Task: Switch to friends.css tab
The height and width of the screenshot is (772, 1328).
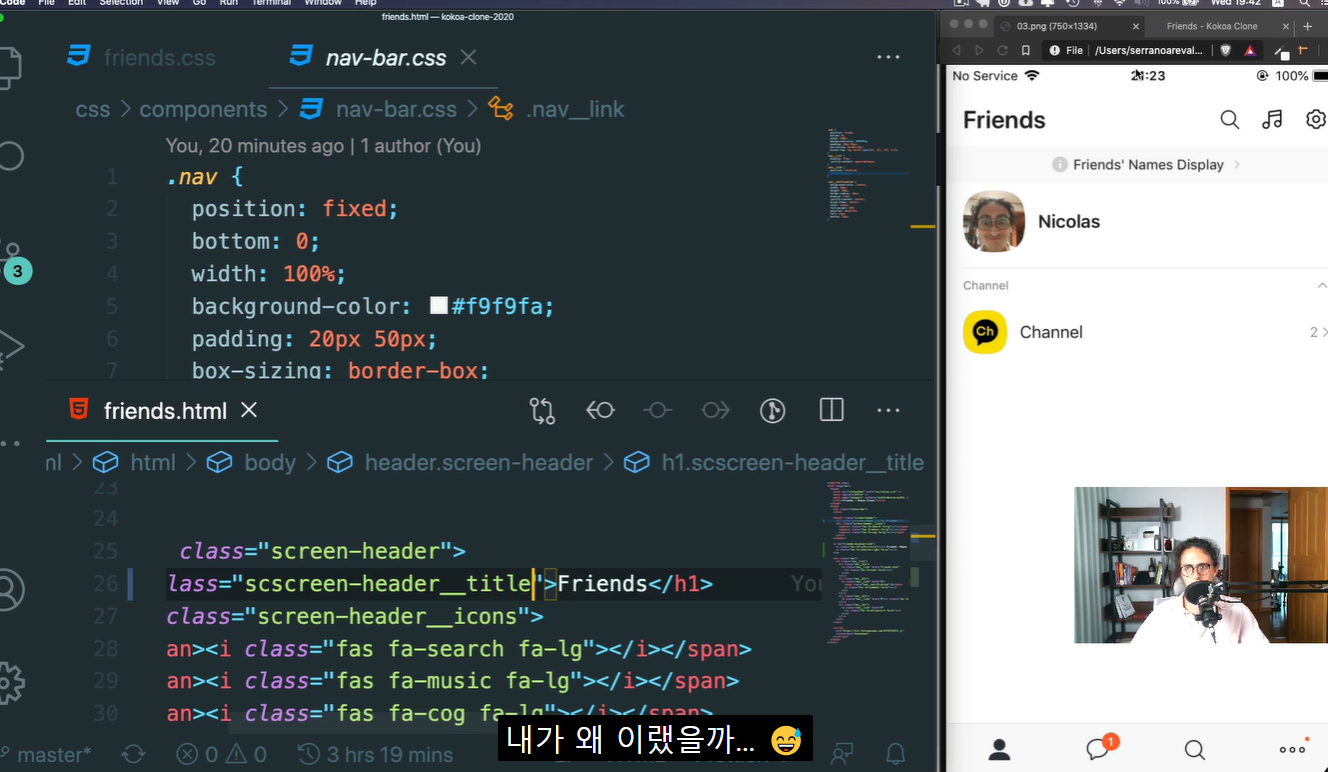Action: 142,57
